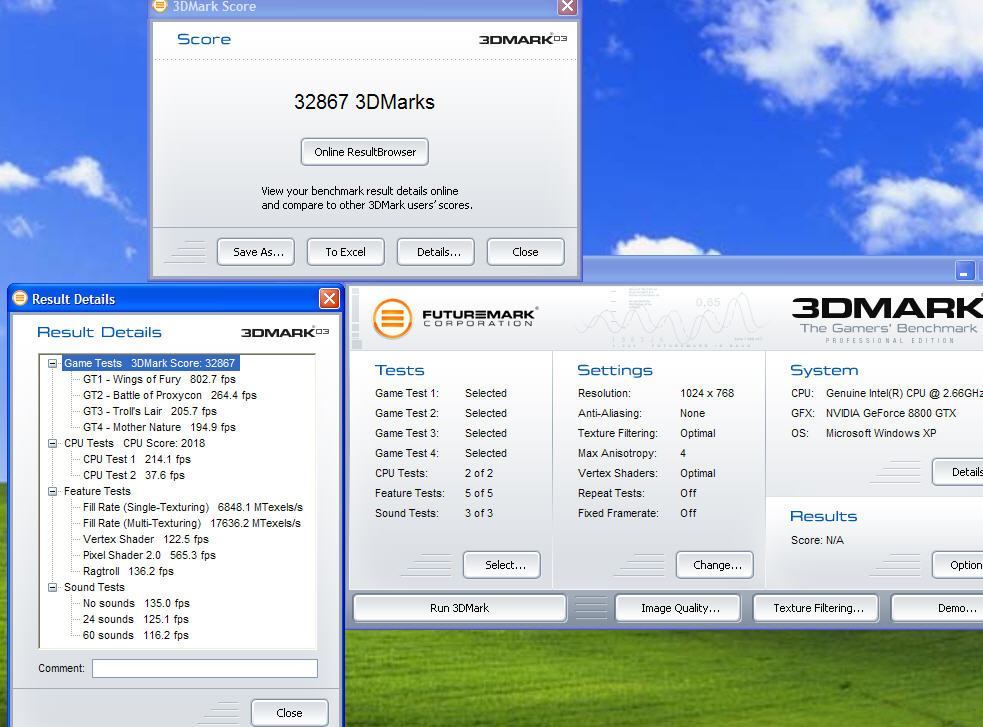The height and width of the screenshot is (727, 983).
Task: Click Resolution value 1024 x 768
Action: click(x=707, y=393)
